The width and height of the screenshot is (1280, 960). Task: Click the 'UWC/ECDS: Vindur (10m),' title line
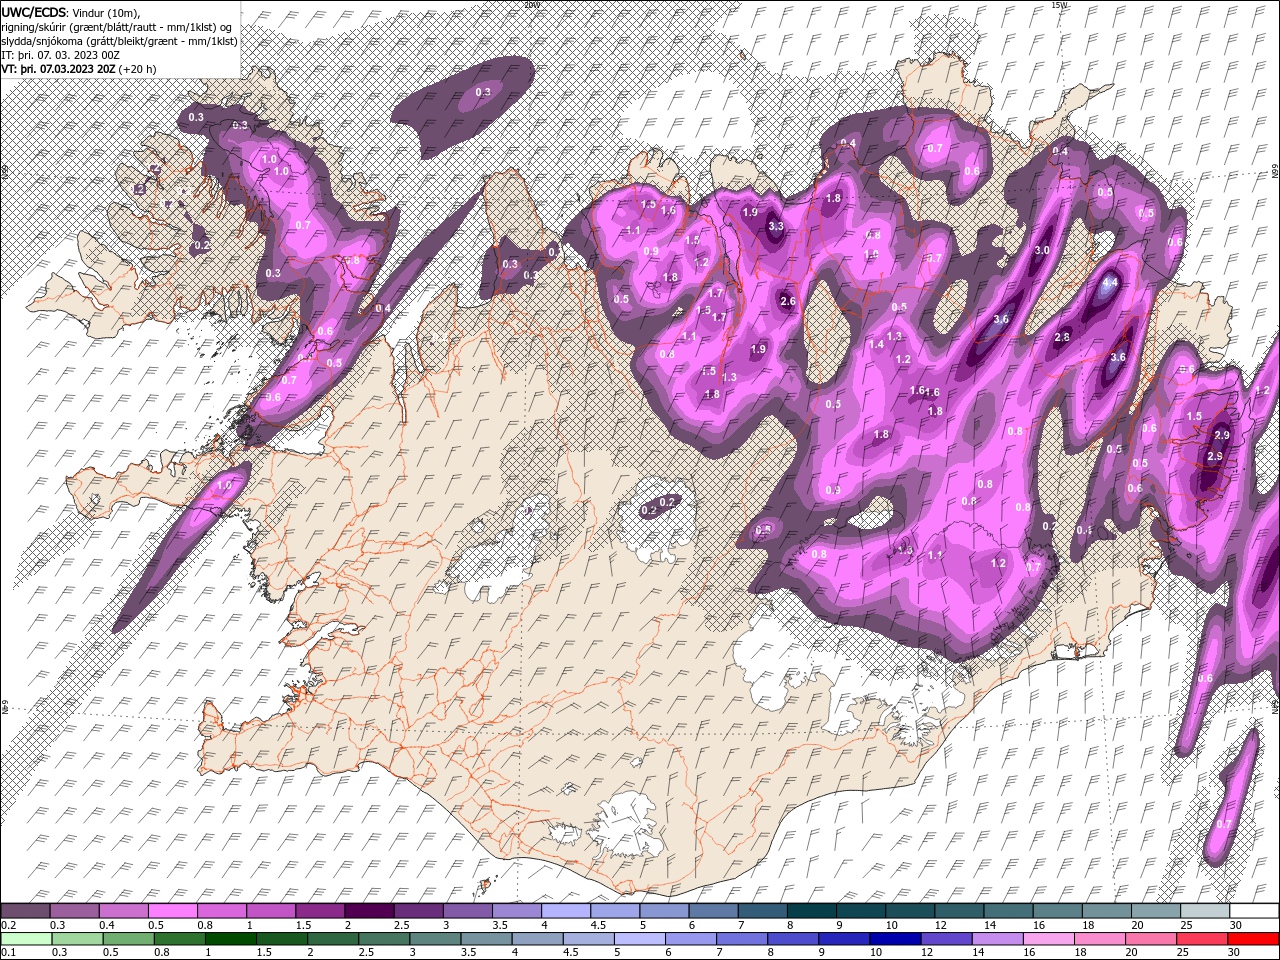coord(71,12)
